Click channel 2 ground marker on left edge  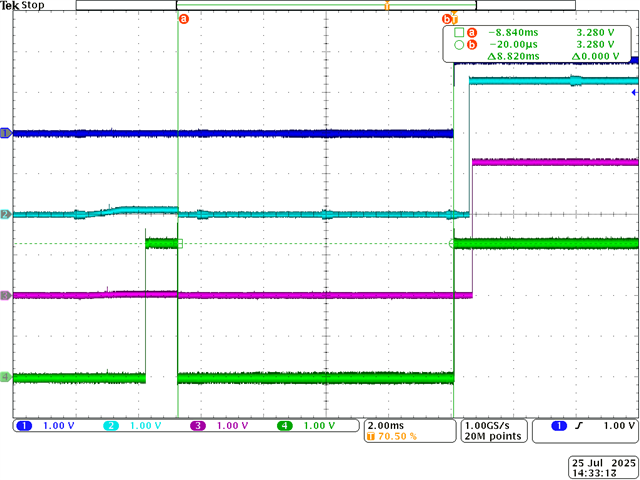[7, 214]
